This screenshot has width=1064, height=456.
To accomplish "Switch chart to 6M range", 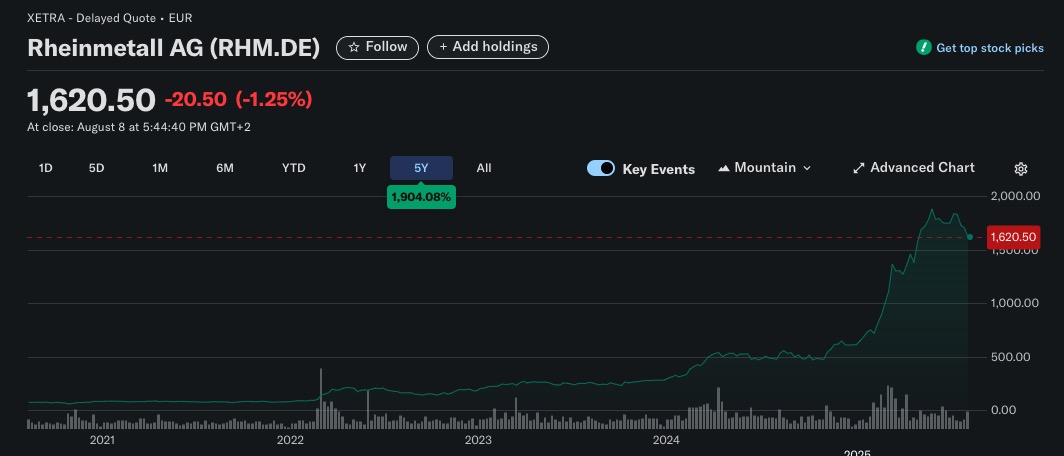I will [x=225, y=168].
